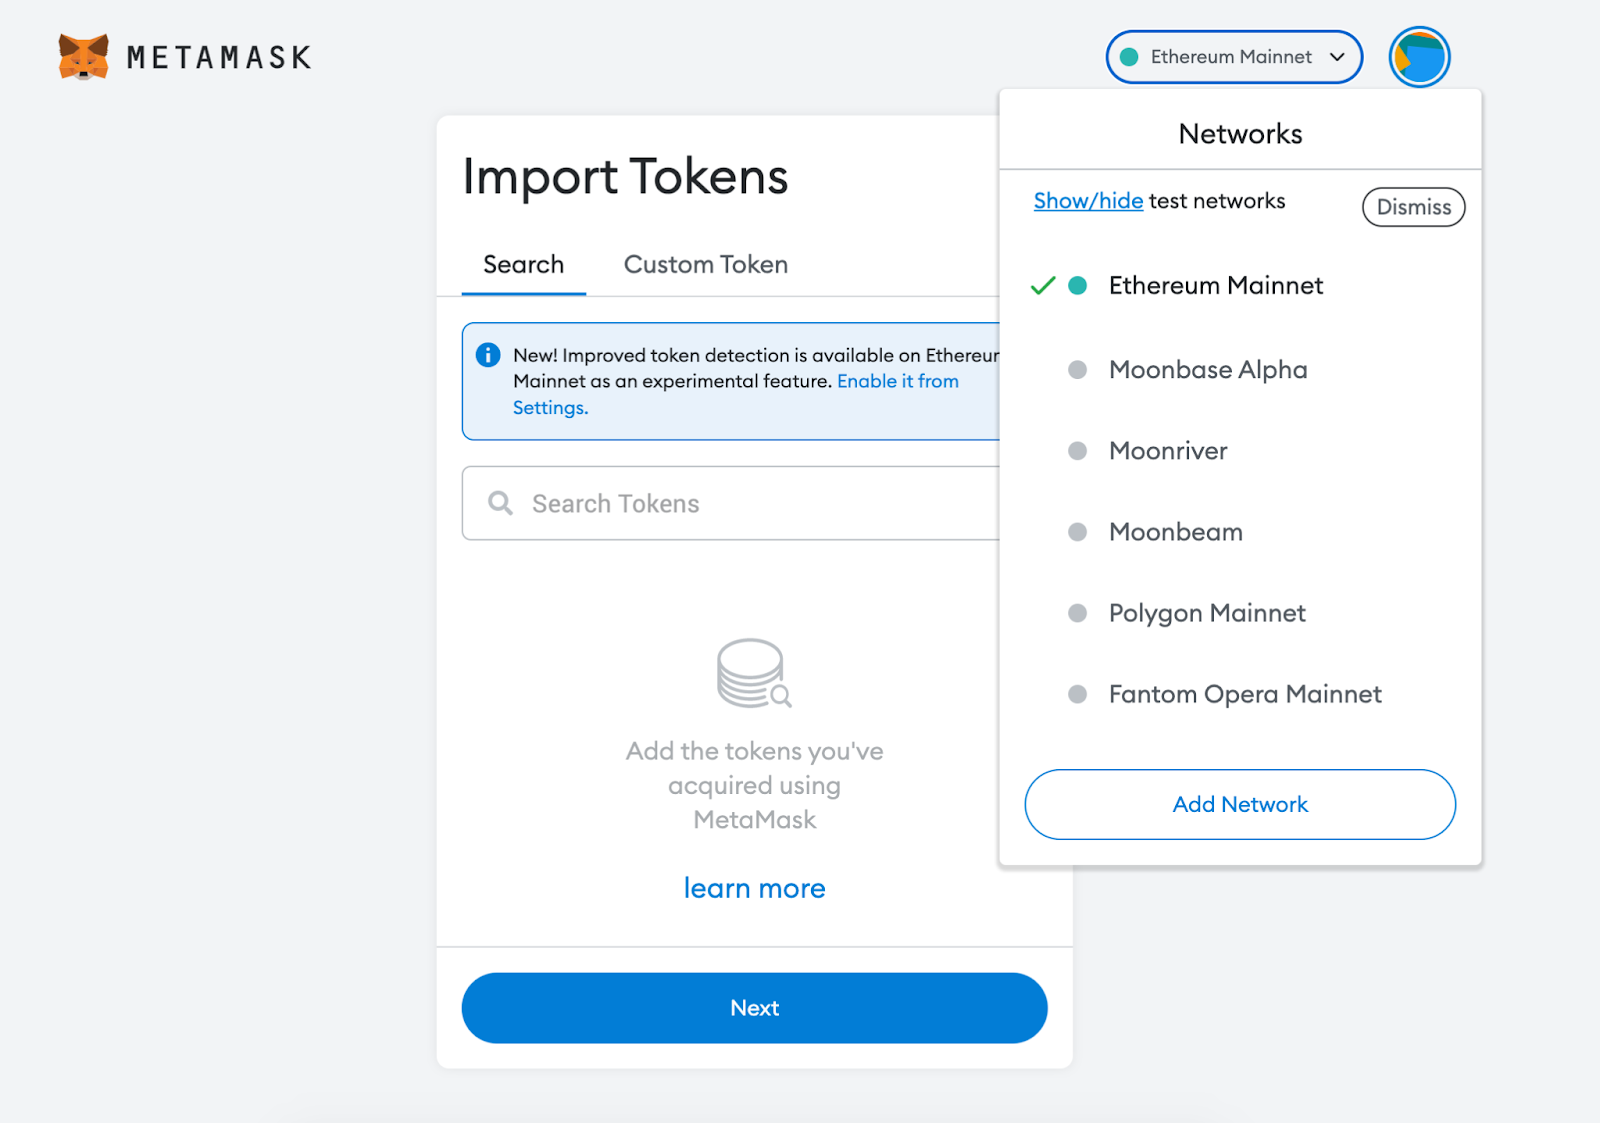Click the gray dot next to Polygon Mainnet

pyautogui.click(x=1078, y=613)
